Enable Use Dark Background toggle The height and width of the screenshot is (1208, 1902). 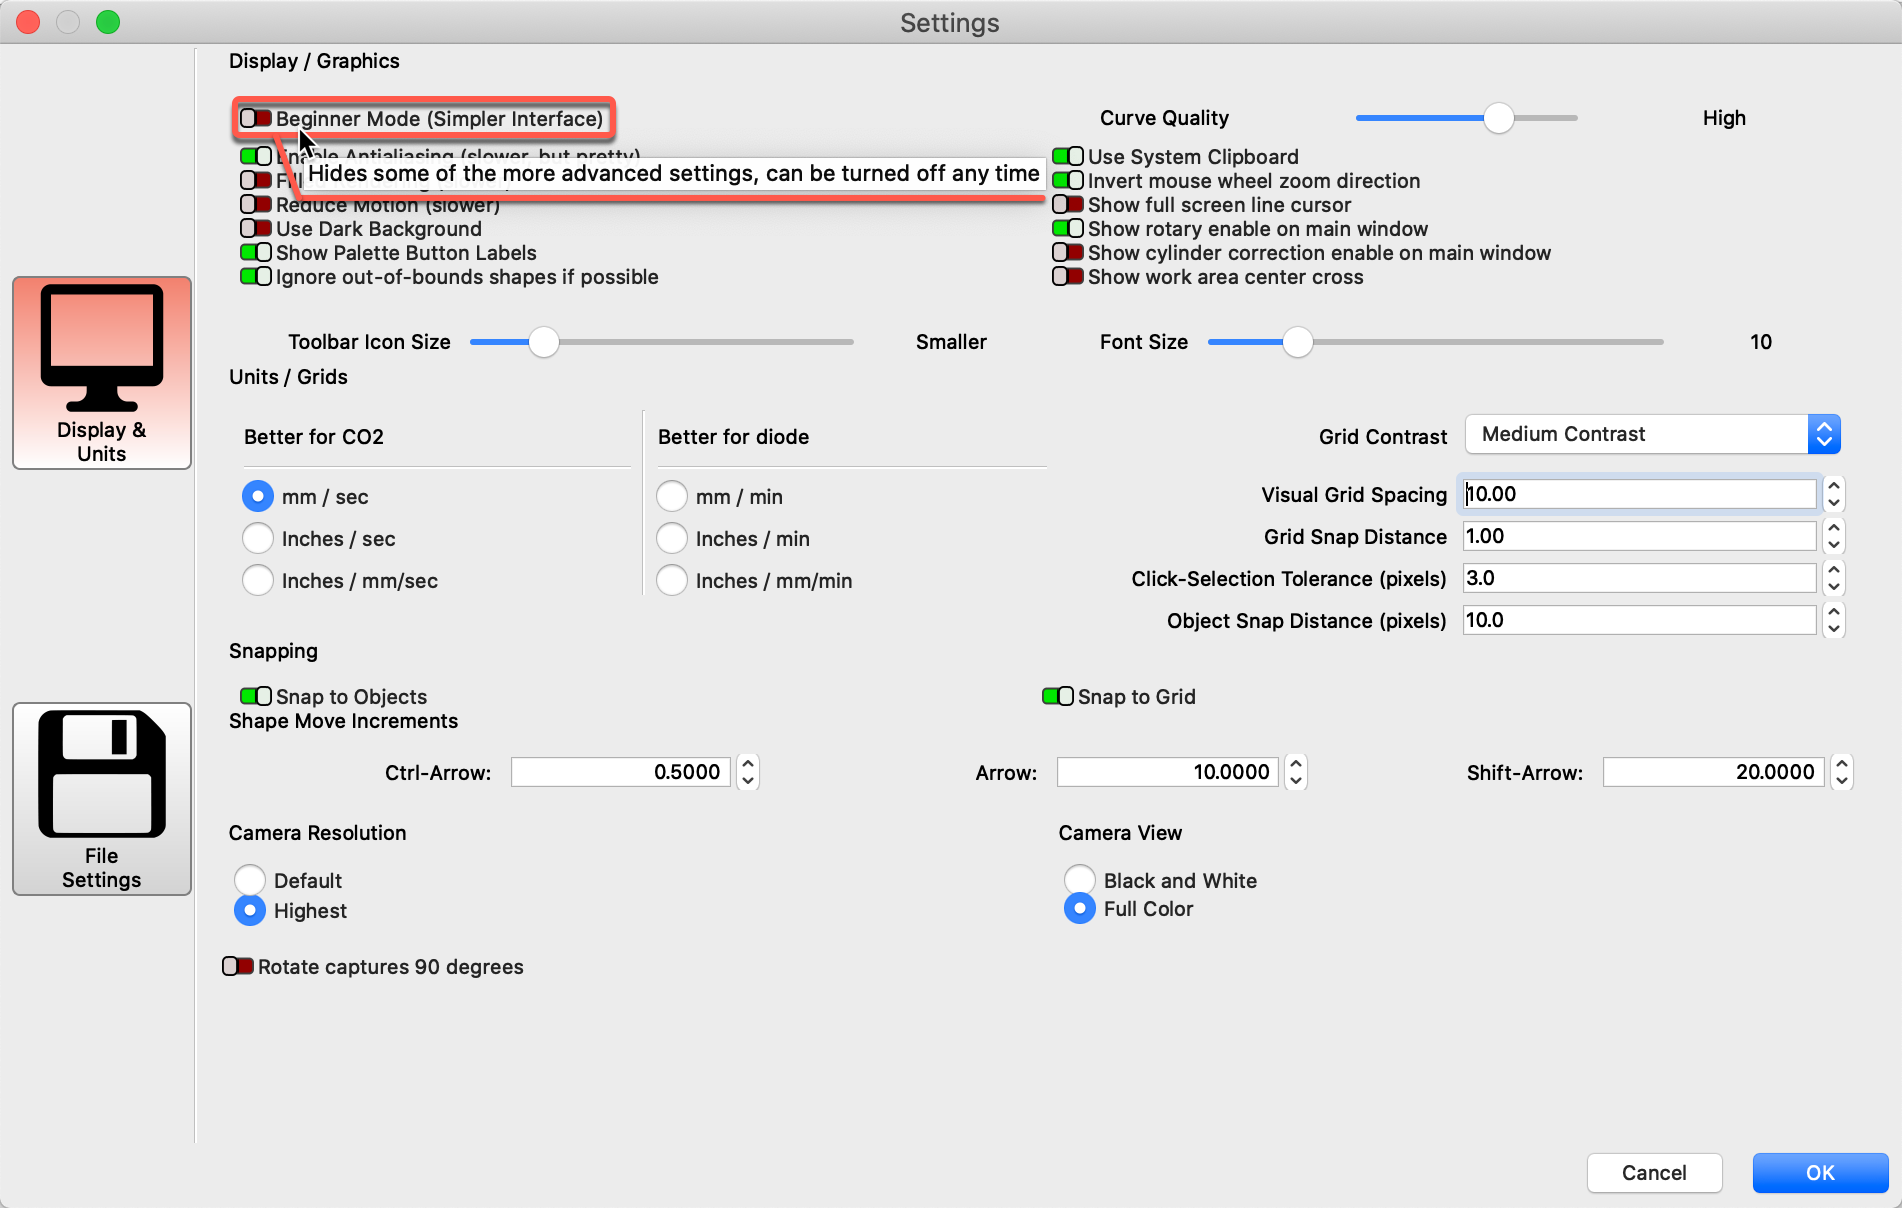click(x=256, y=229)
